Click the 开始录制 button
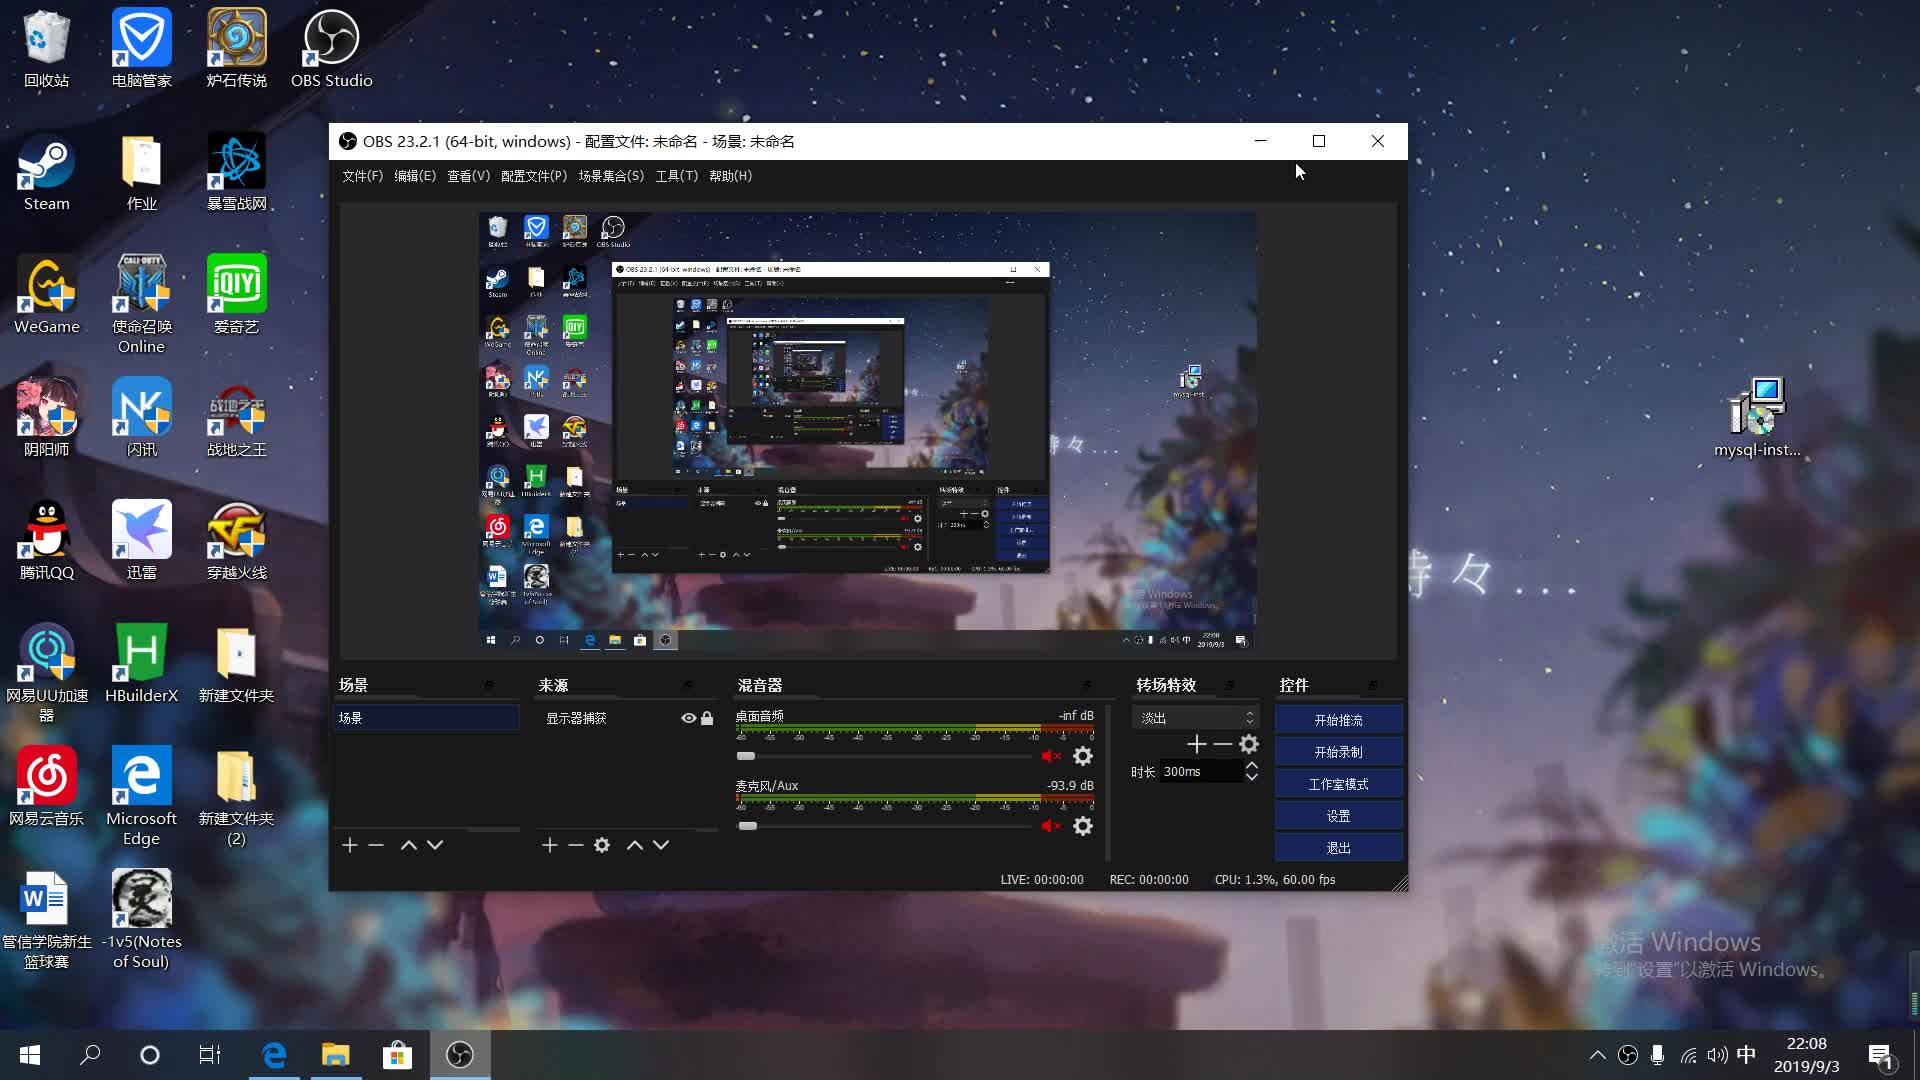1920x1080 pixels. [x=1338, y=752]
